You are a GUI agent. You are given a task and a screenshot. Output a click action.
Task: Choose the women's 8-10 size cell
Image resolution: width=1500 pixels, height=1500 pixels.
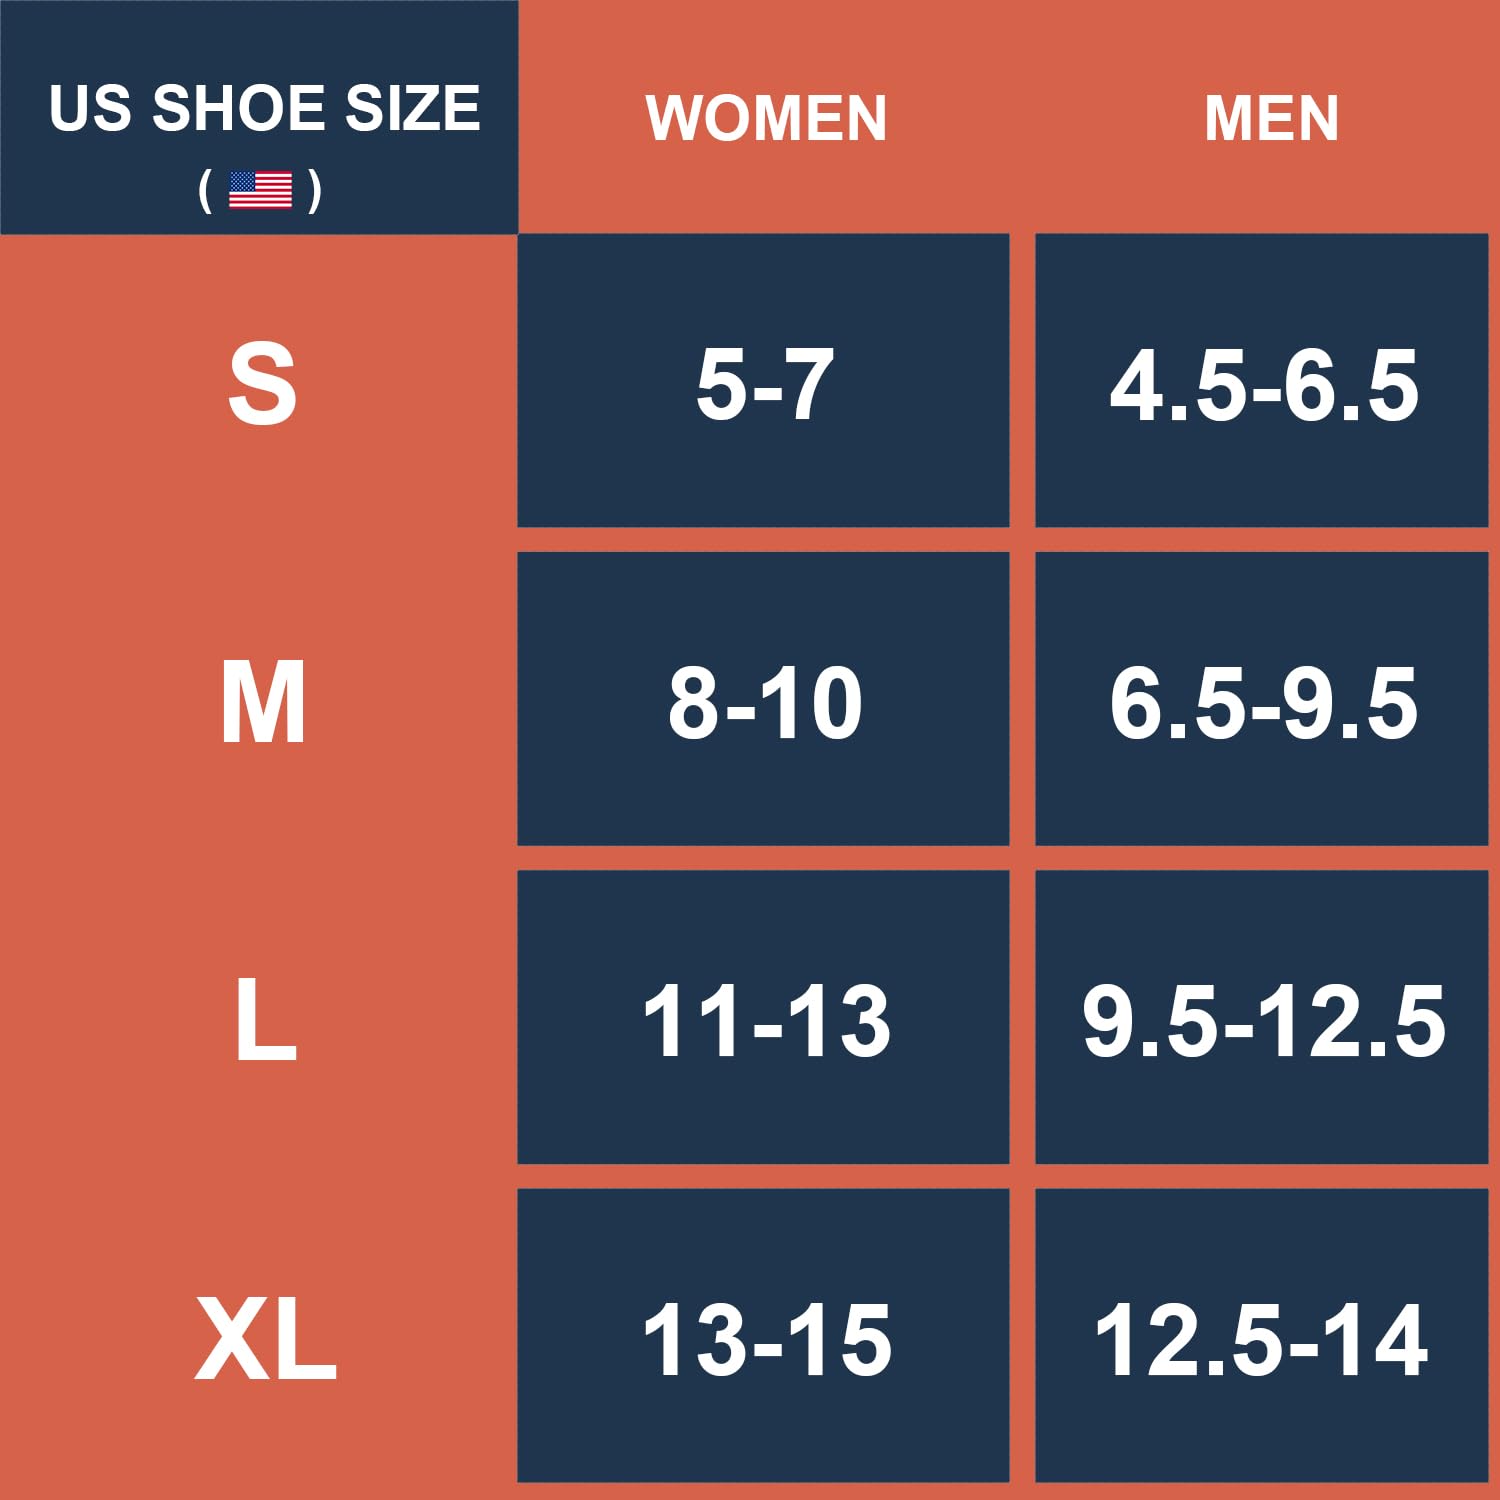[765, 703]
